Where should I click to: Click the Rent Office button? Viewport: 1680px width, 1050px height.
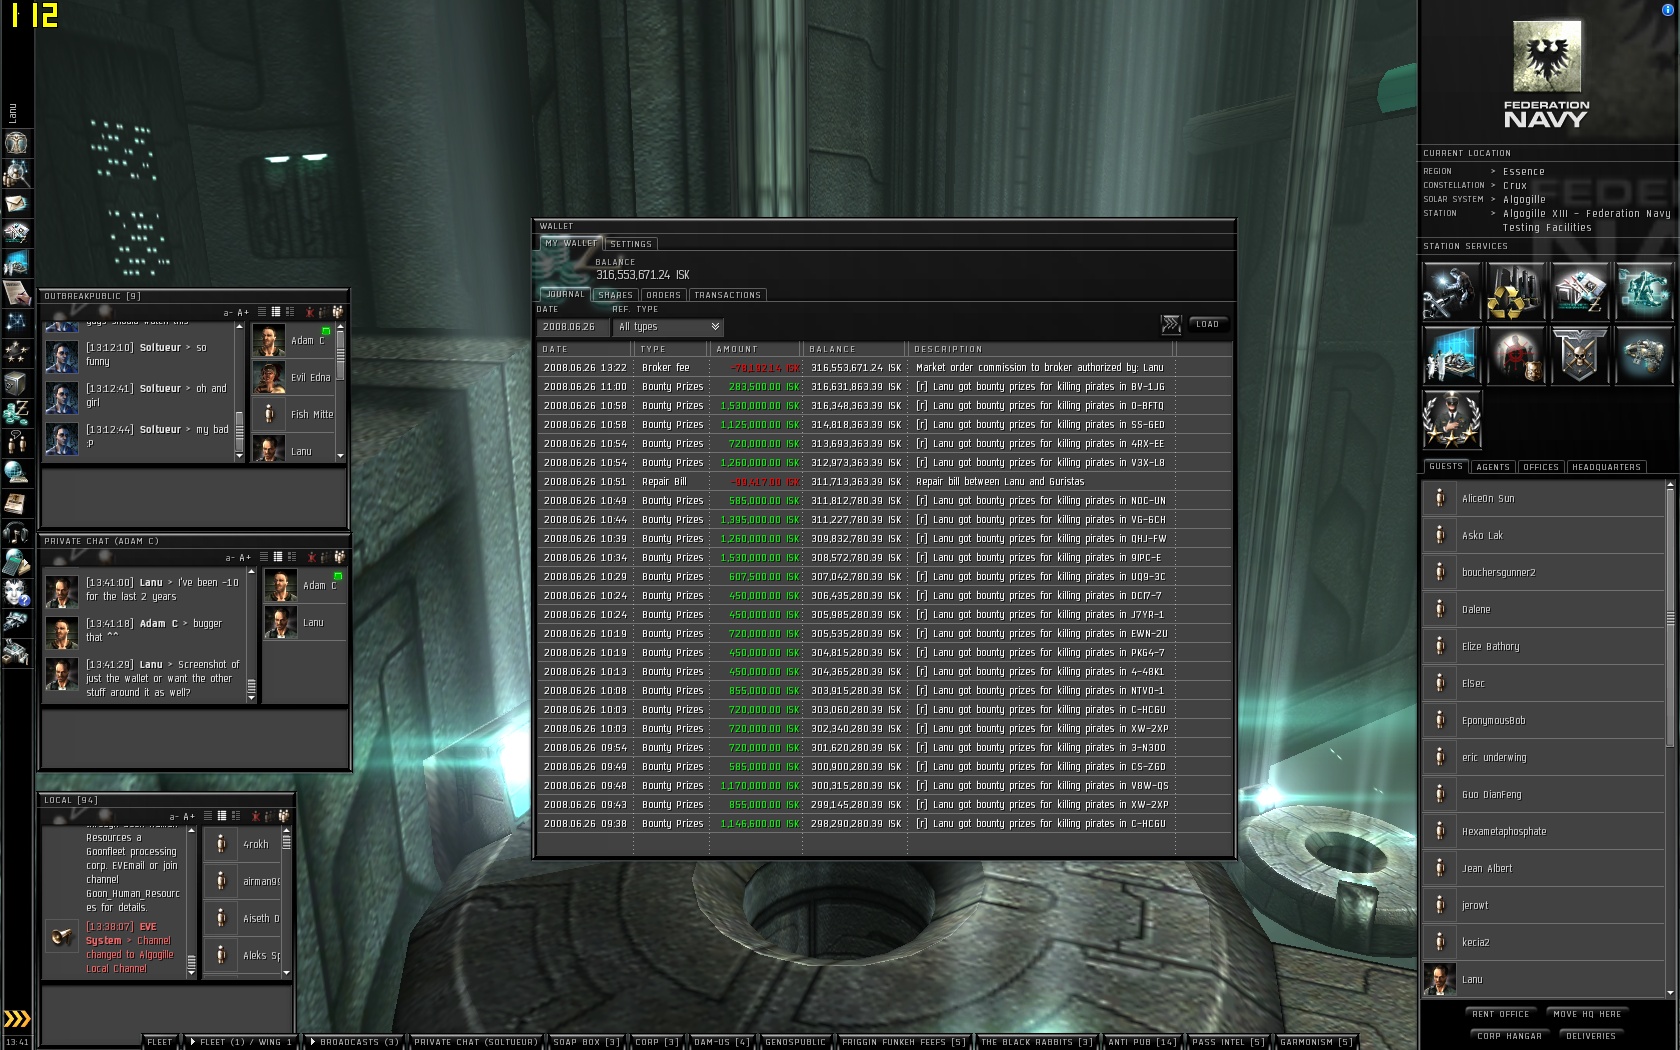[1501, 1014]
